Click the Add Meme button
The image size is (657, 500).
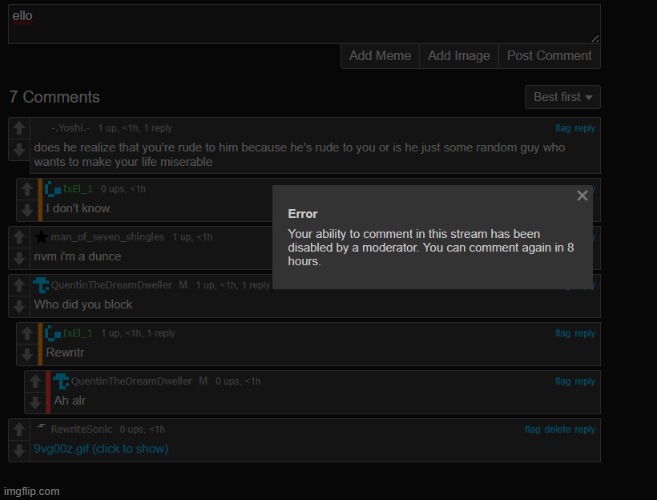pyautogui.click(x=379, y=56)
